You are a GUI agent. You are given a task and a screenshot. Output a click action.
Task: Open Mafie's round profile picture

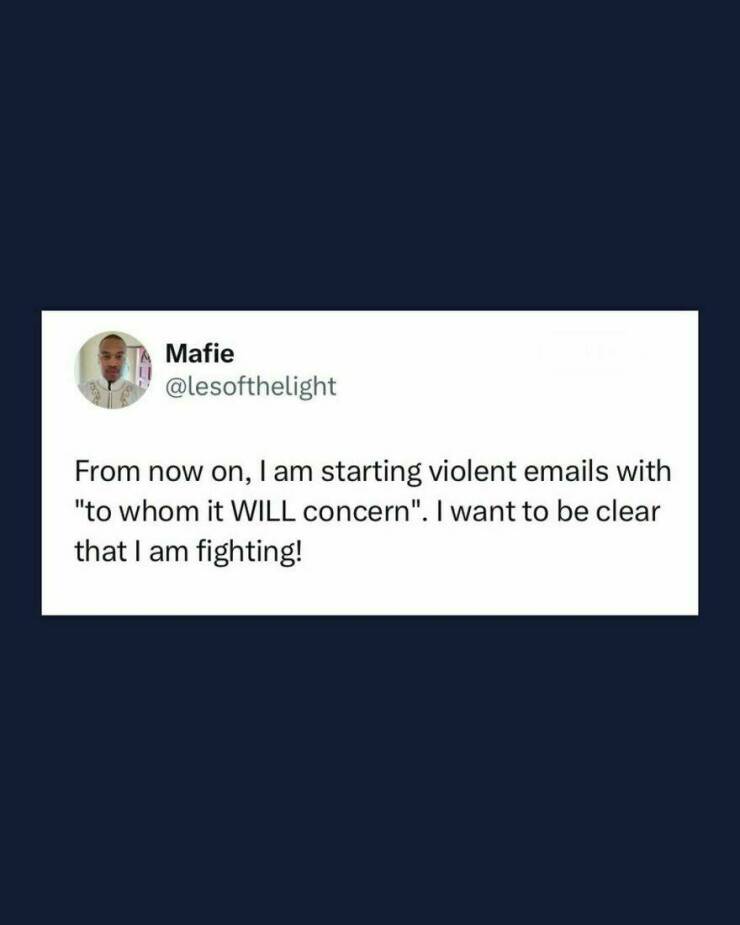(x=113, y=370)
